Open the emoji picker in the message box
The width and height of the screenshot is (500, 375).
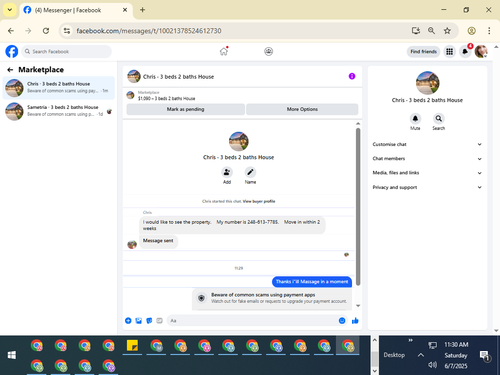coord(342,321)
